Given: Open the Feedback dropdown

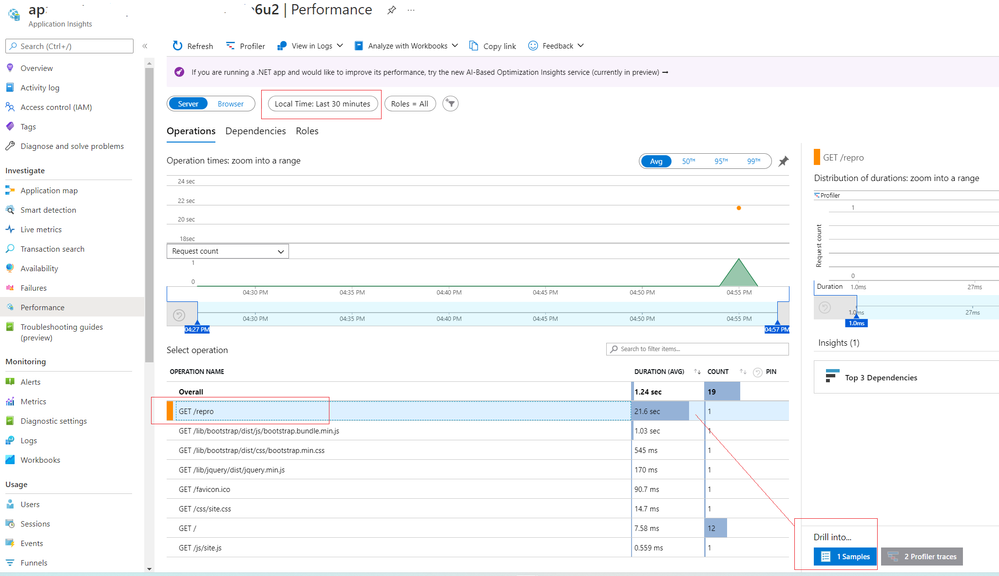Looking at the screenshot, I should (x=556, y=46).
